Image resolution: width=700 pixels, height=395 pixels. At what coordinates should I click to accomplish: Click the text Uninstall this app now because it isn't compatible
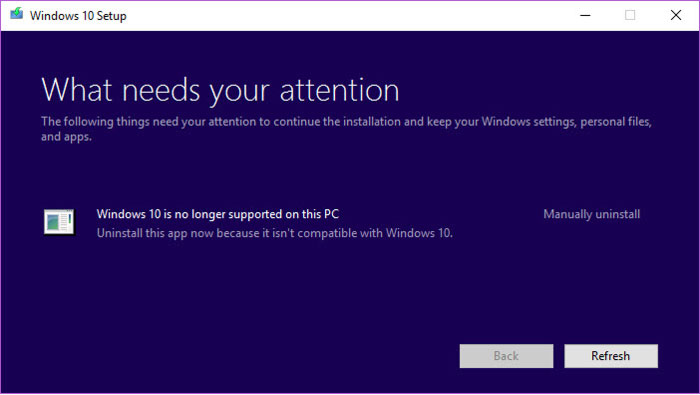click(x=275, y=233)
